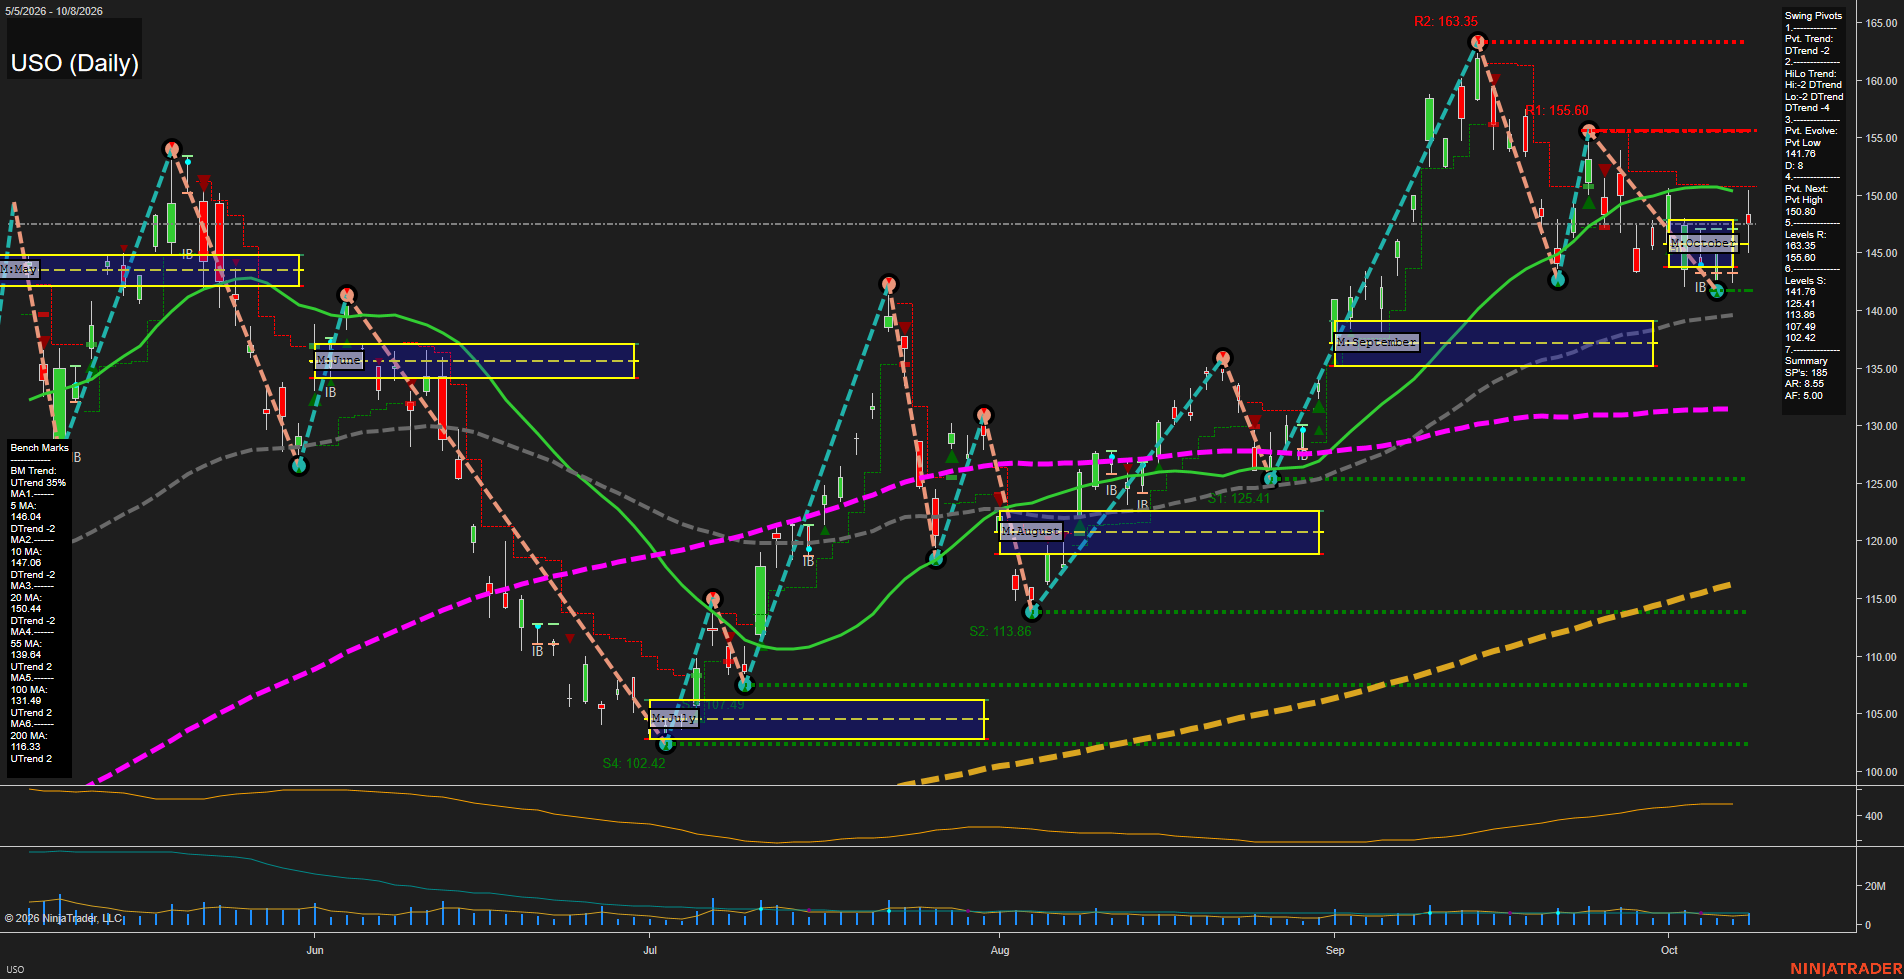Click the swing high pivot marker at 163.35

click(x=1478, y=42)
